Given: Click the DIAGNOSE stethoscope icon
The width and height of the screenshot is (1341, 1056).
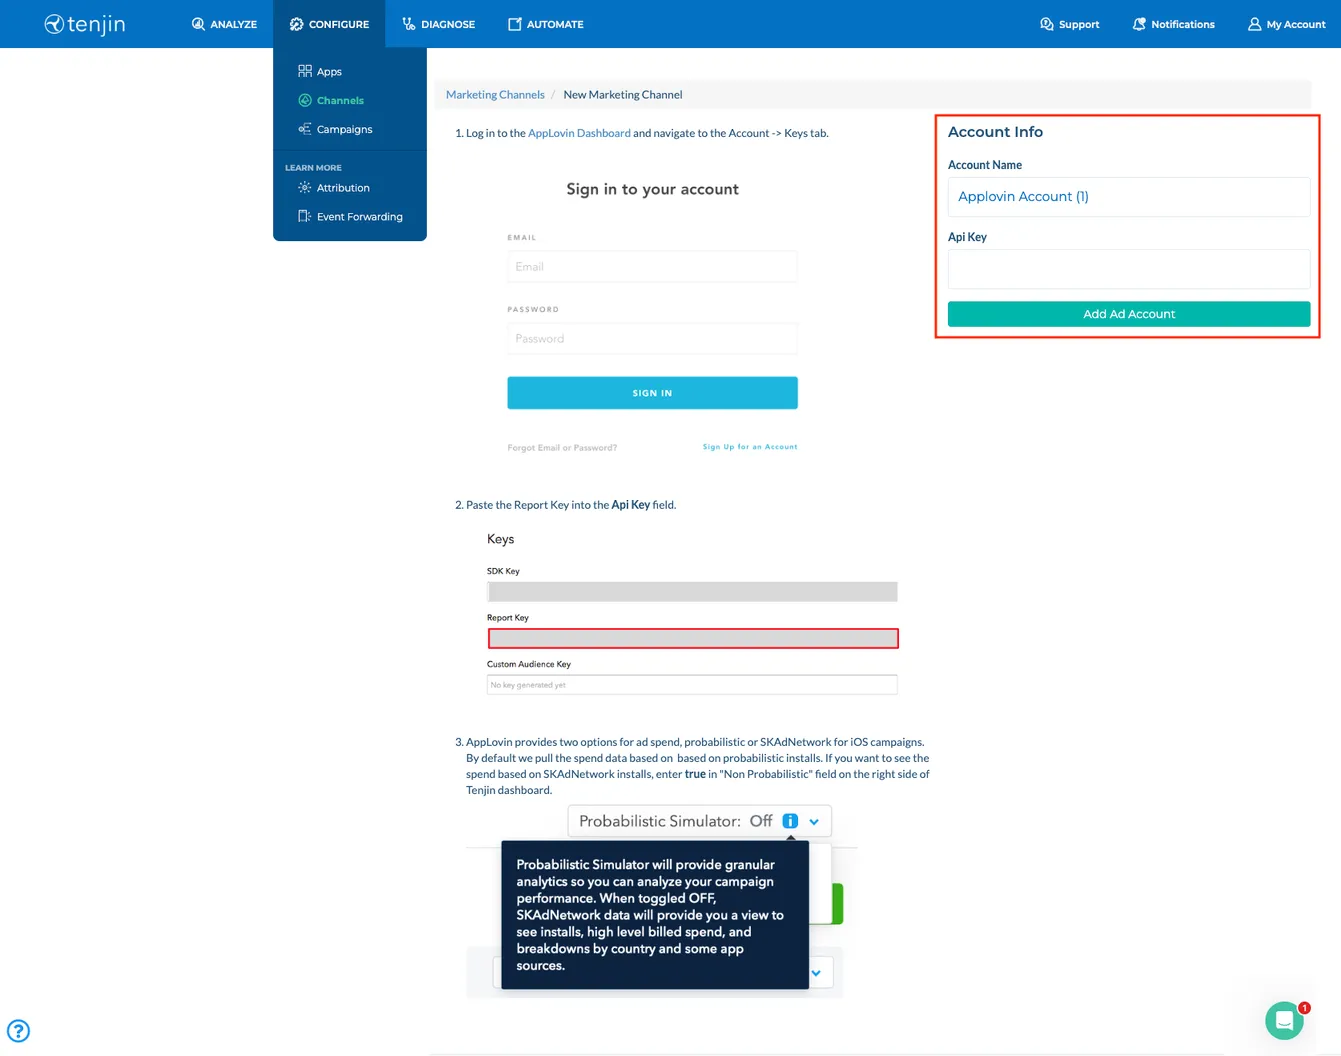Looking at the screenshot, I should [x=407, y=23].
